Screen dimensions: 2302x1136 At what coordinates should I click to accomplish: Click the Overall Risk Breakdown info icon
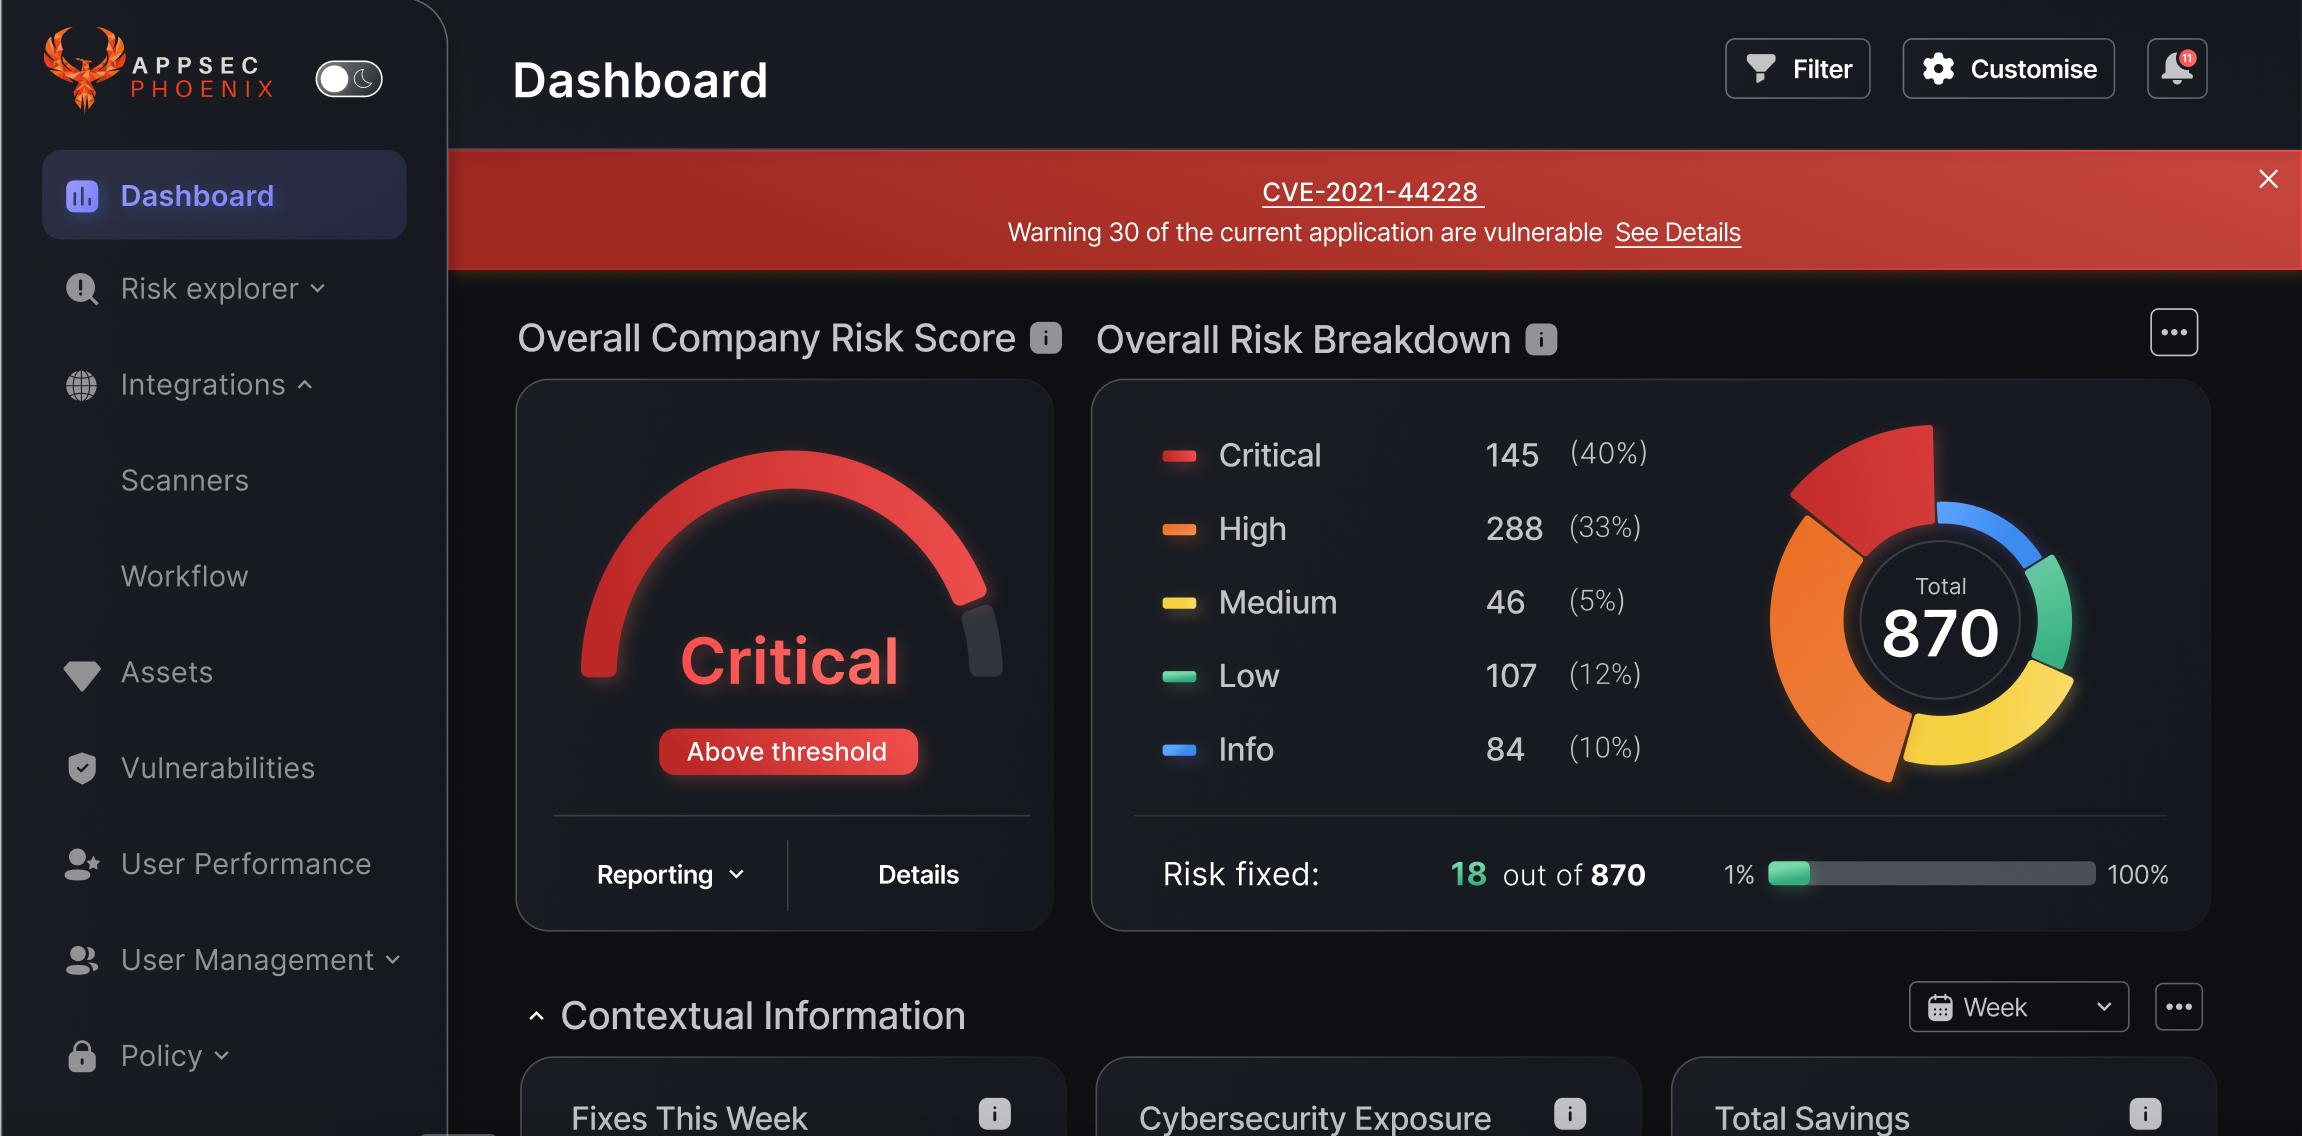(x=1540, y=340)
